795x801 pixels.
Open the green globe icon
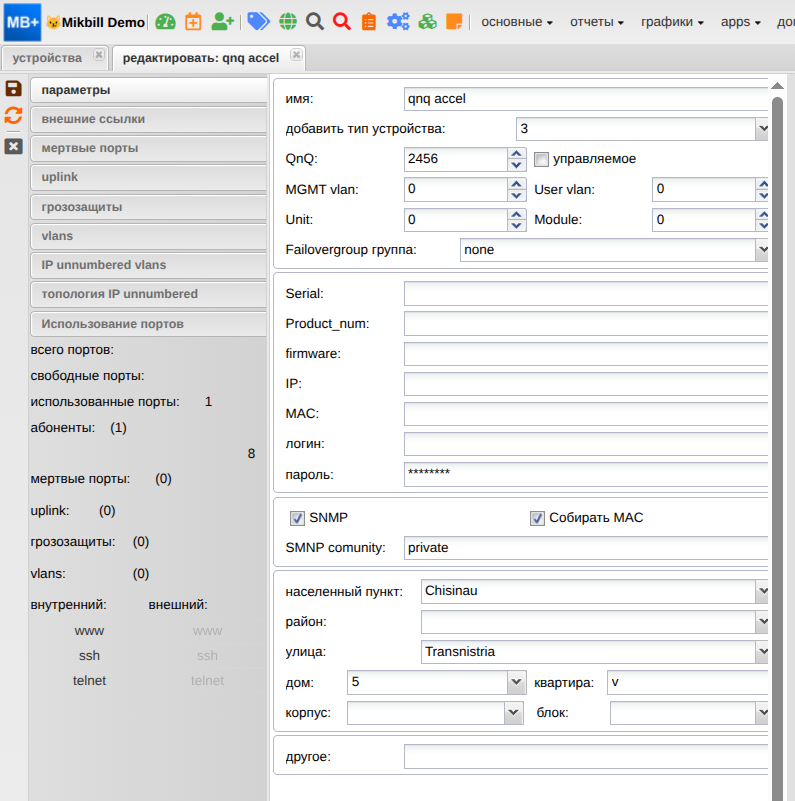(x=287, y=21)
